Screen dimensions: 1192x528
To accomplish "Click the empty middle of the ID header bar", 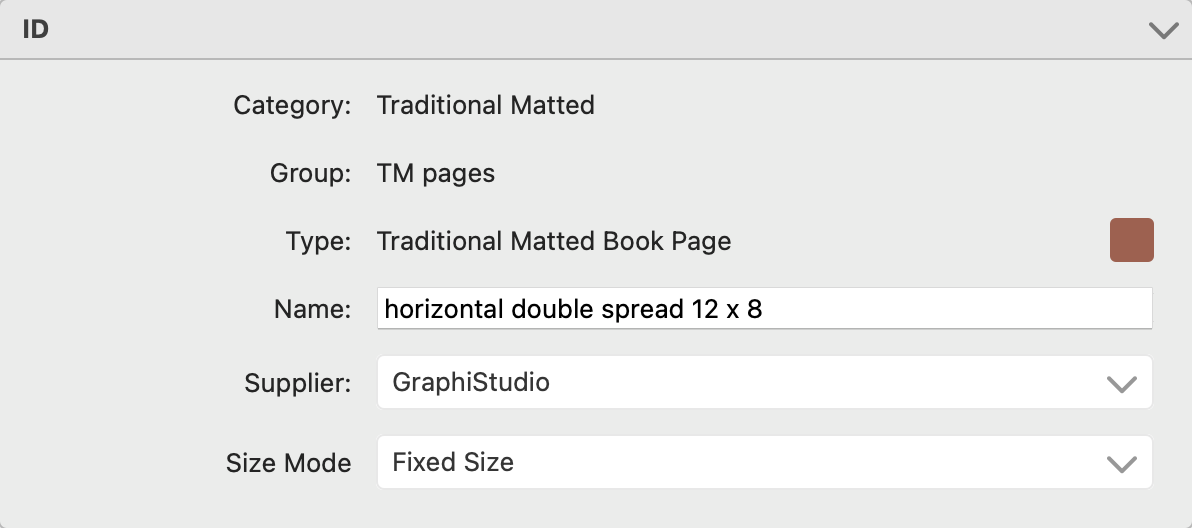I will tap(600, 30).
